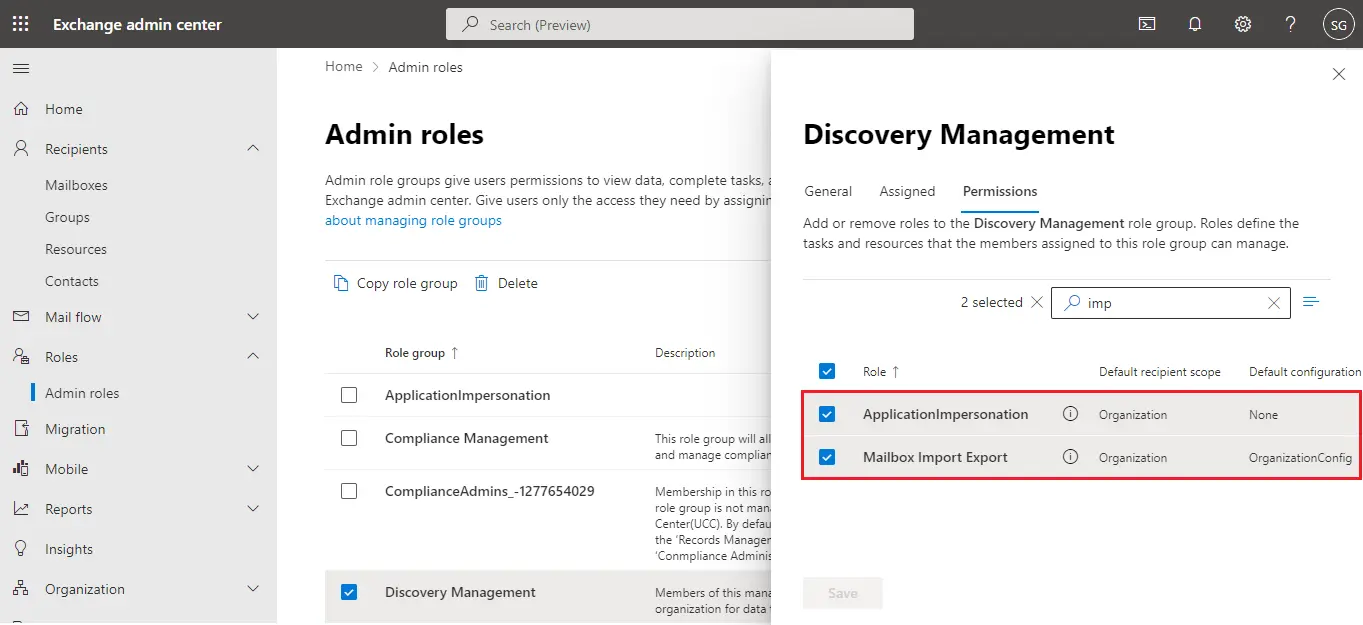Open Resources in the sidebar
Image resolution: width=1363 pixels, height=625 pixels.
click(x=76, y=249)
